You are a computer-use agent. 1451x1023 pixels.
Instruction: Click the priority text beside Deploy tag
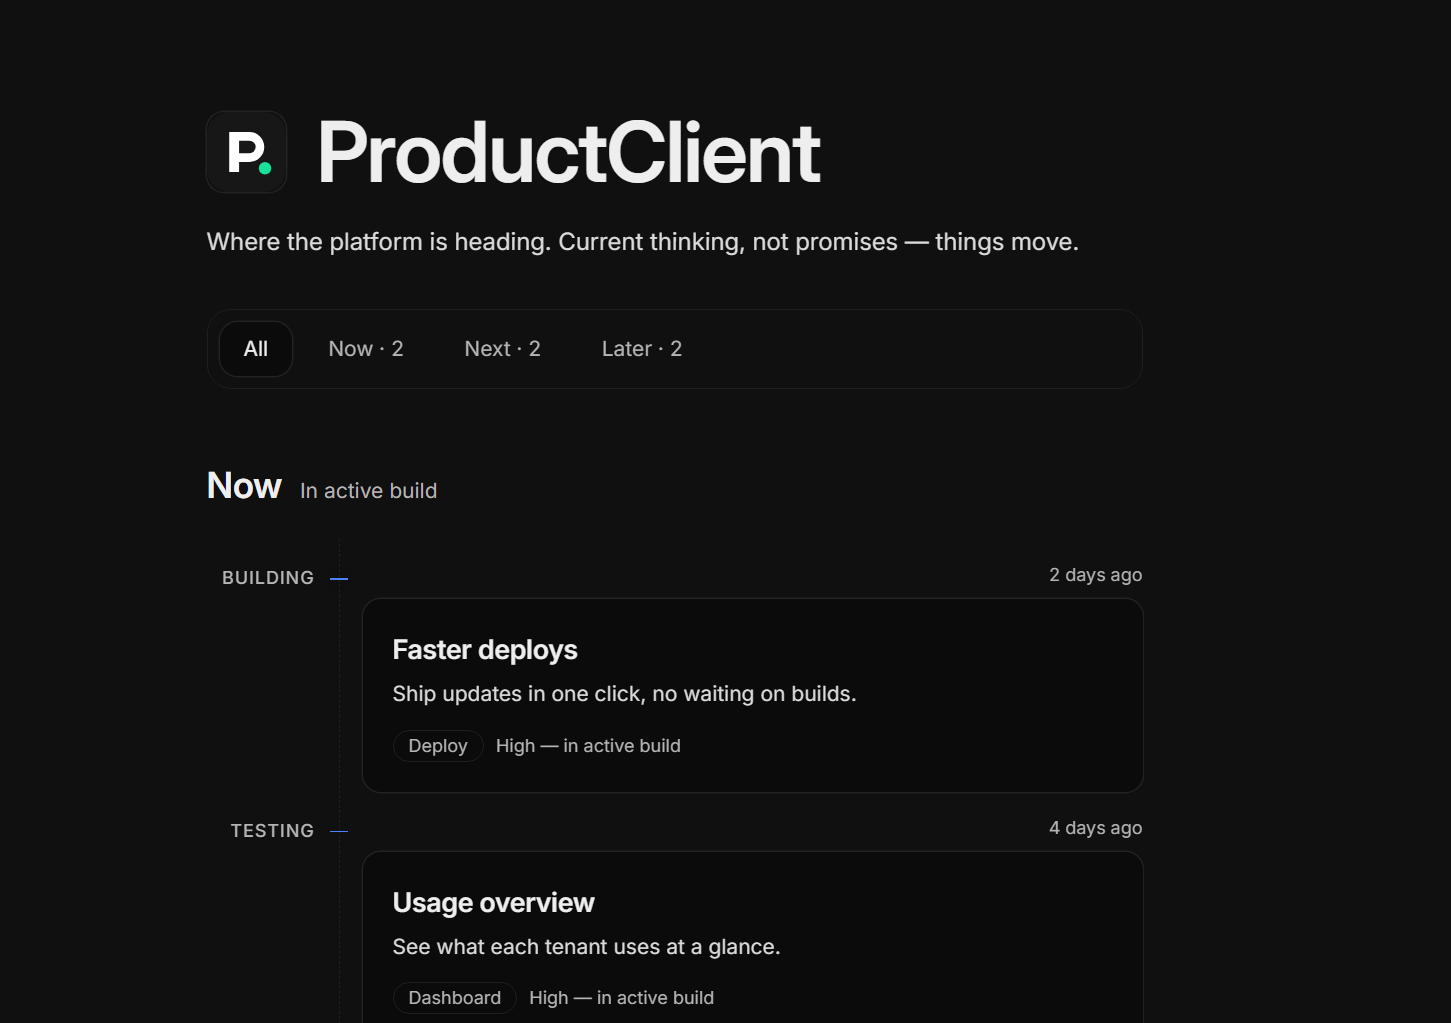pos(588,746)
